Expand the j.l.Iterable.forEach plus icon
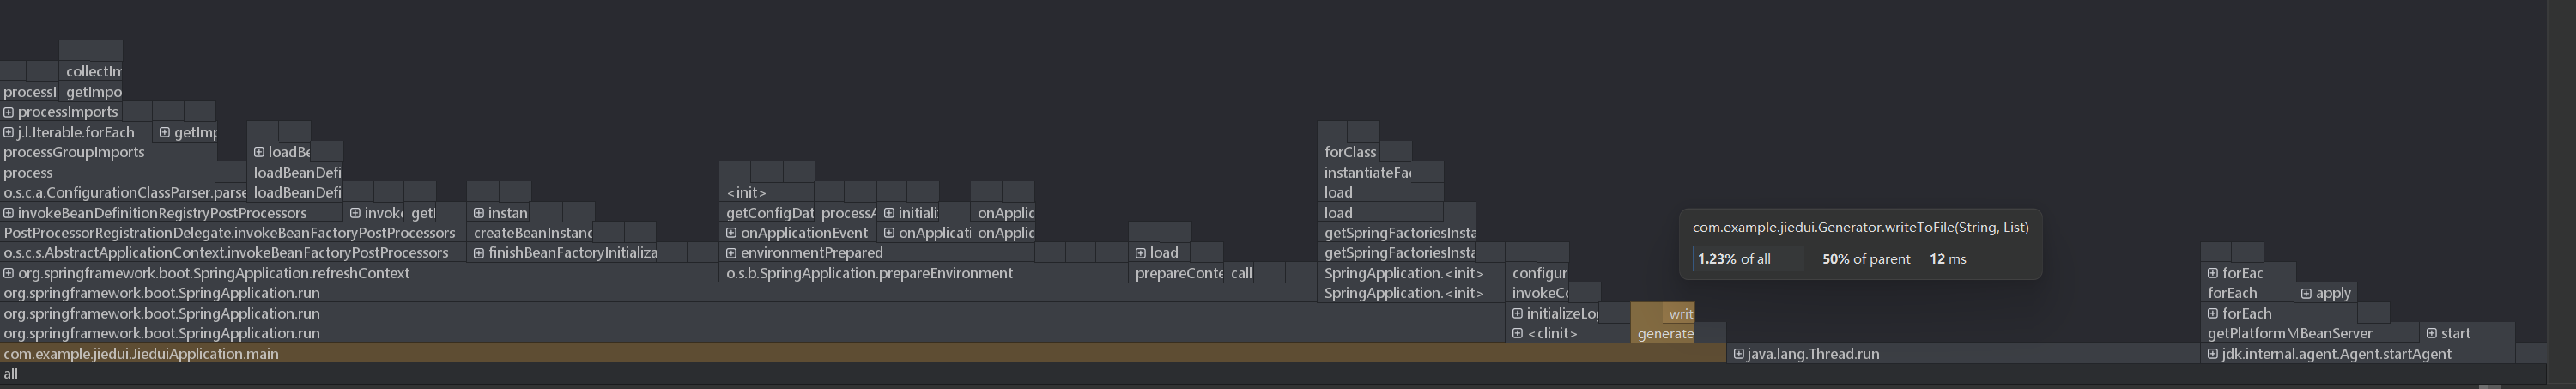 pos(9,132)
